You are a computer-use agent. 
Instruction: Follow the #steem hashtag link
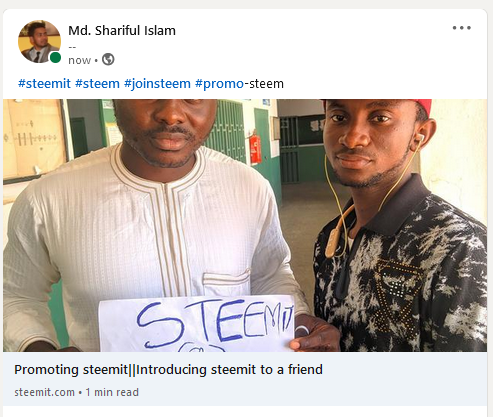(97, 83)
